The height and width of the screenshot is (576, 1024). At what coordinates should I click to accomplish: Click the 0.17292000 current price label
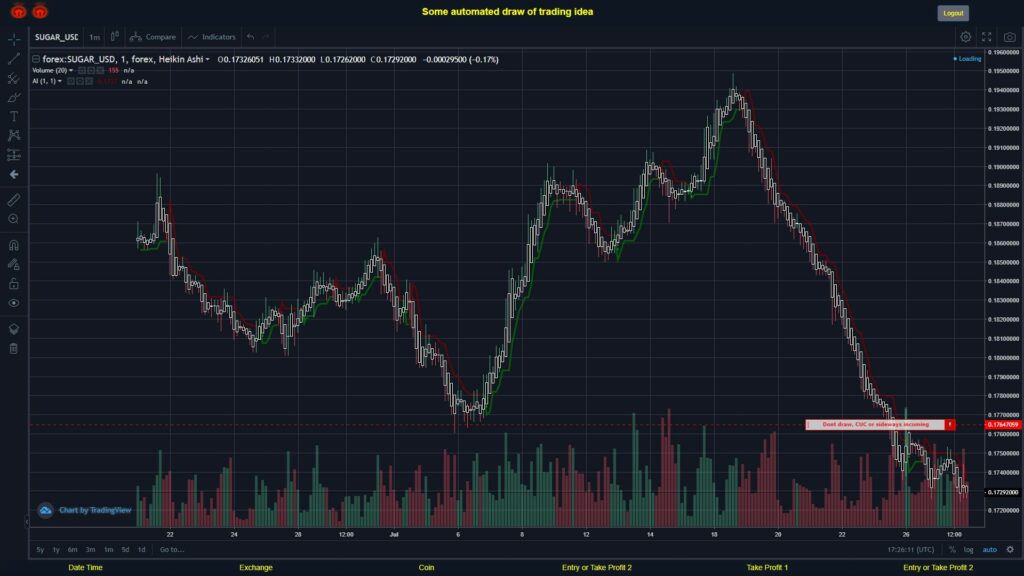(x=1003, y=492)
